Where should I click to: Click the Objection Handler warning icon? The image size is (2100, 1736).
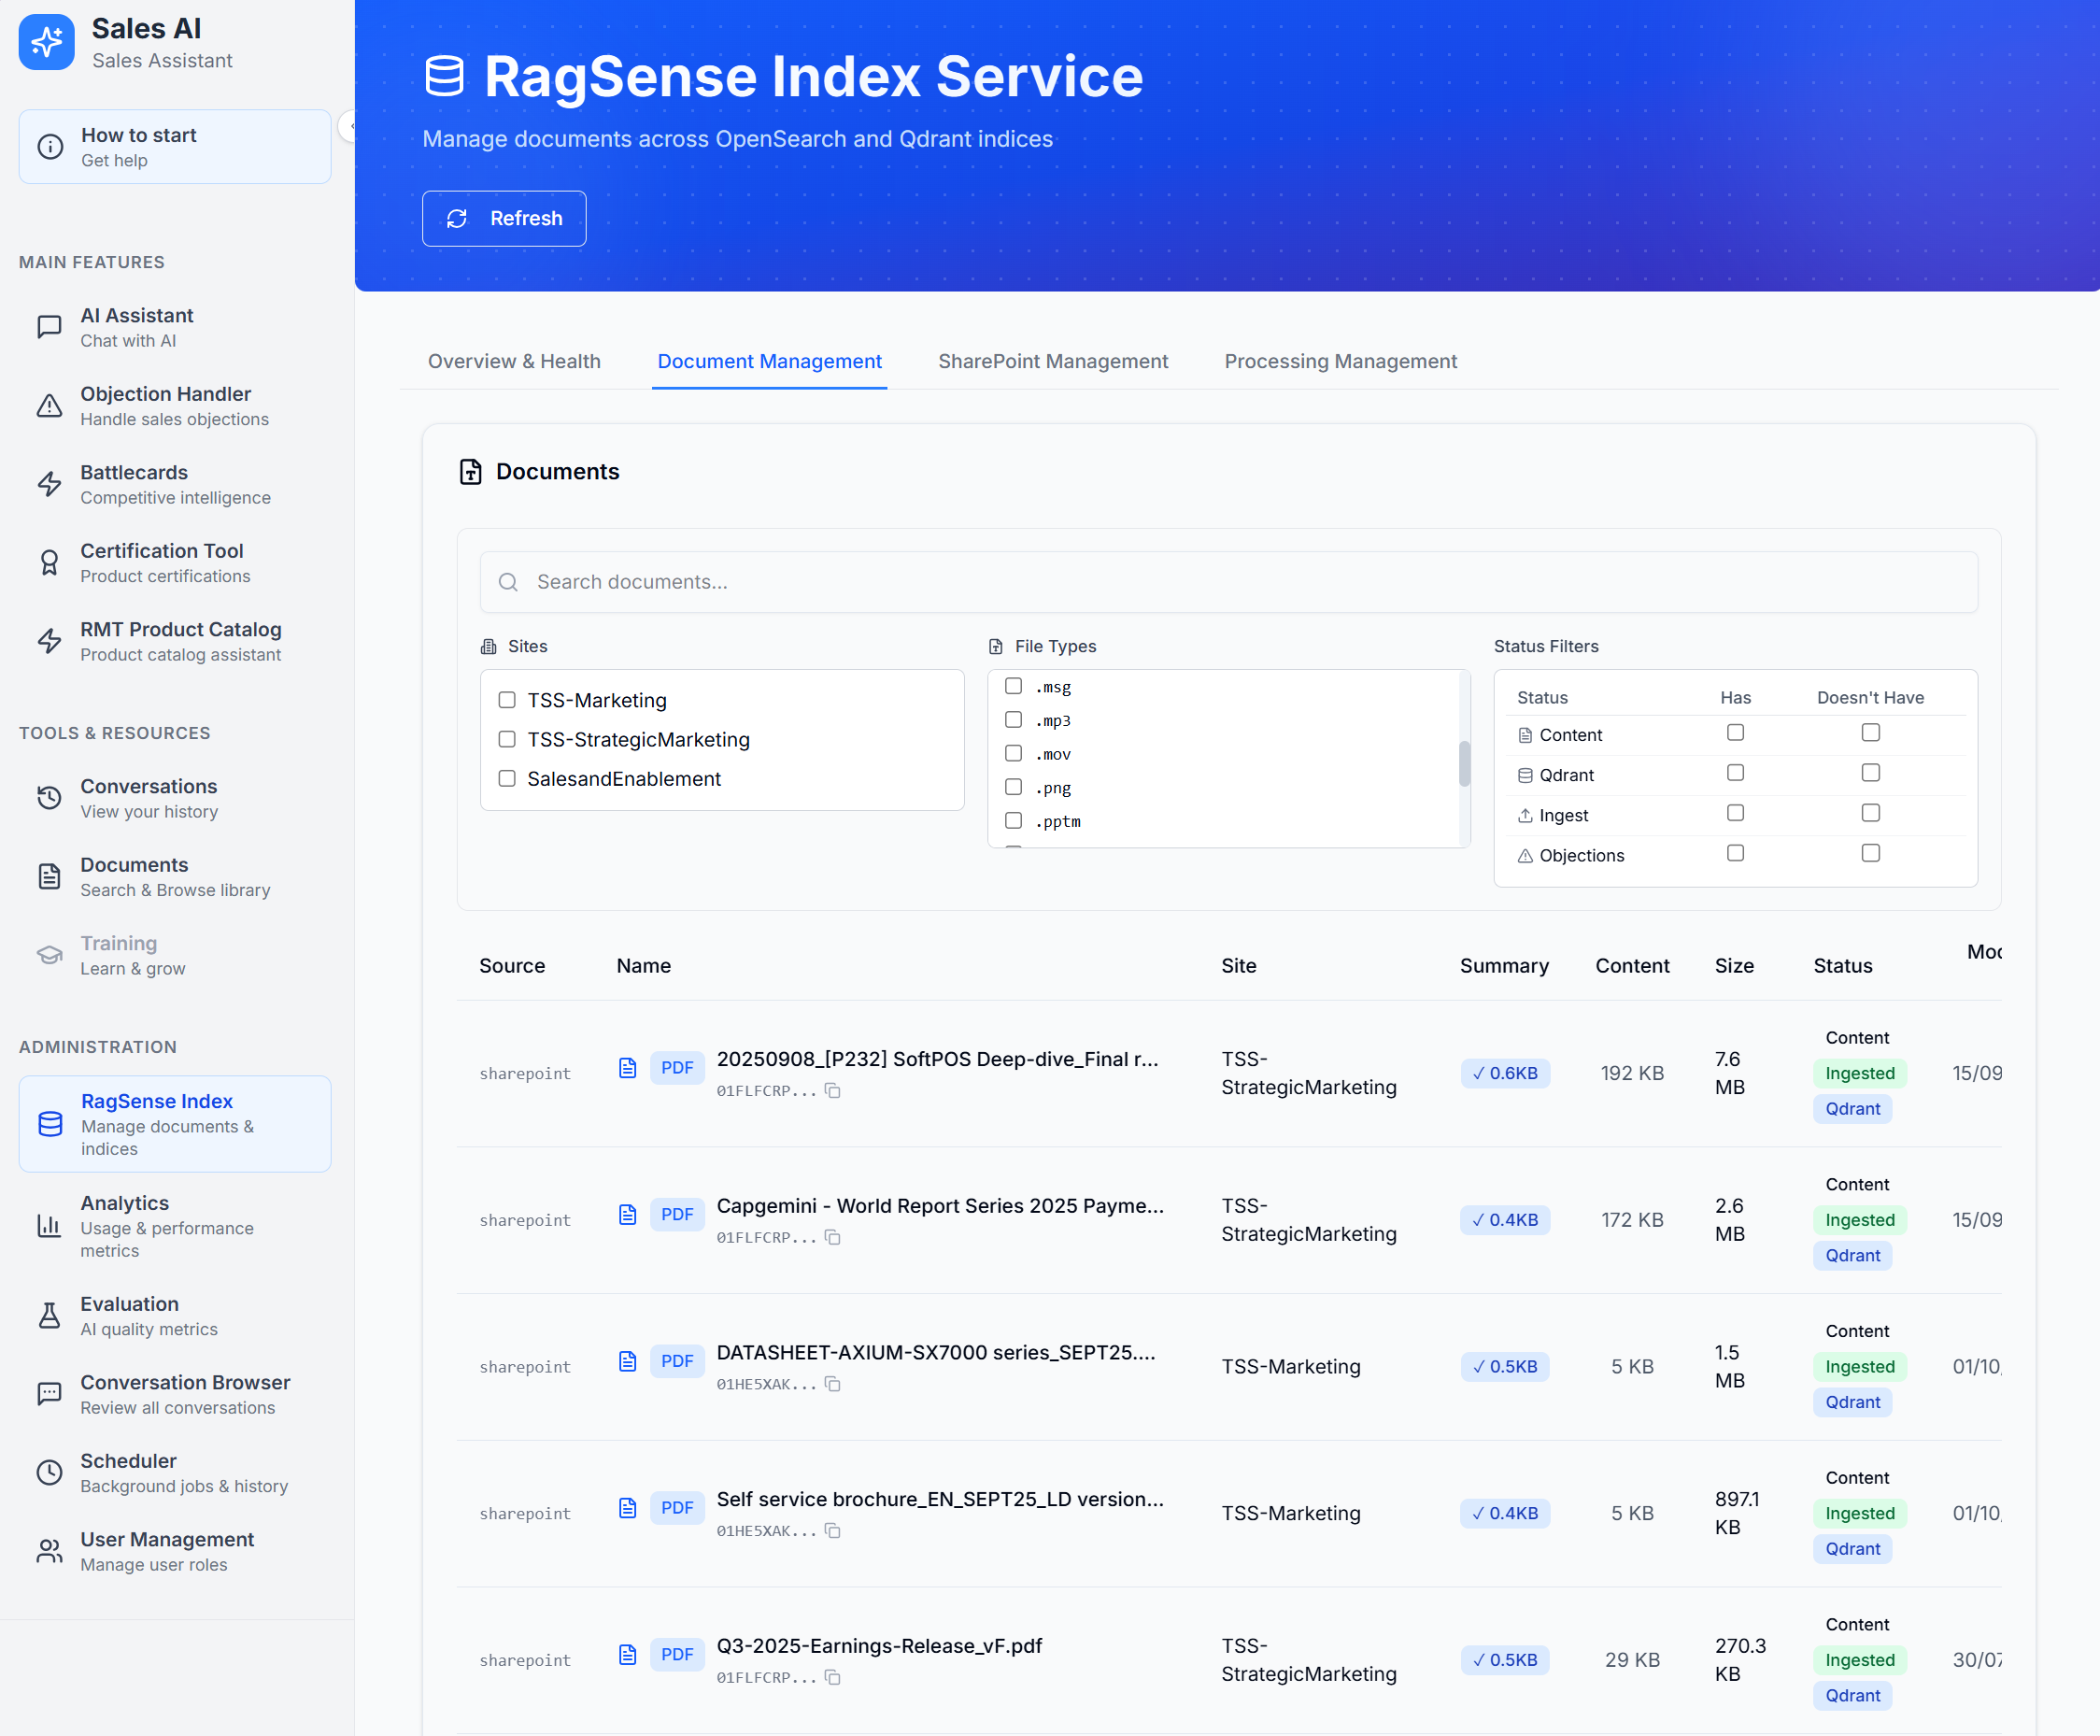[x=49, y=406]
